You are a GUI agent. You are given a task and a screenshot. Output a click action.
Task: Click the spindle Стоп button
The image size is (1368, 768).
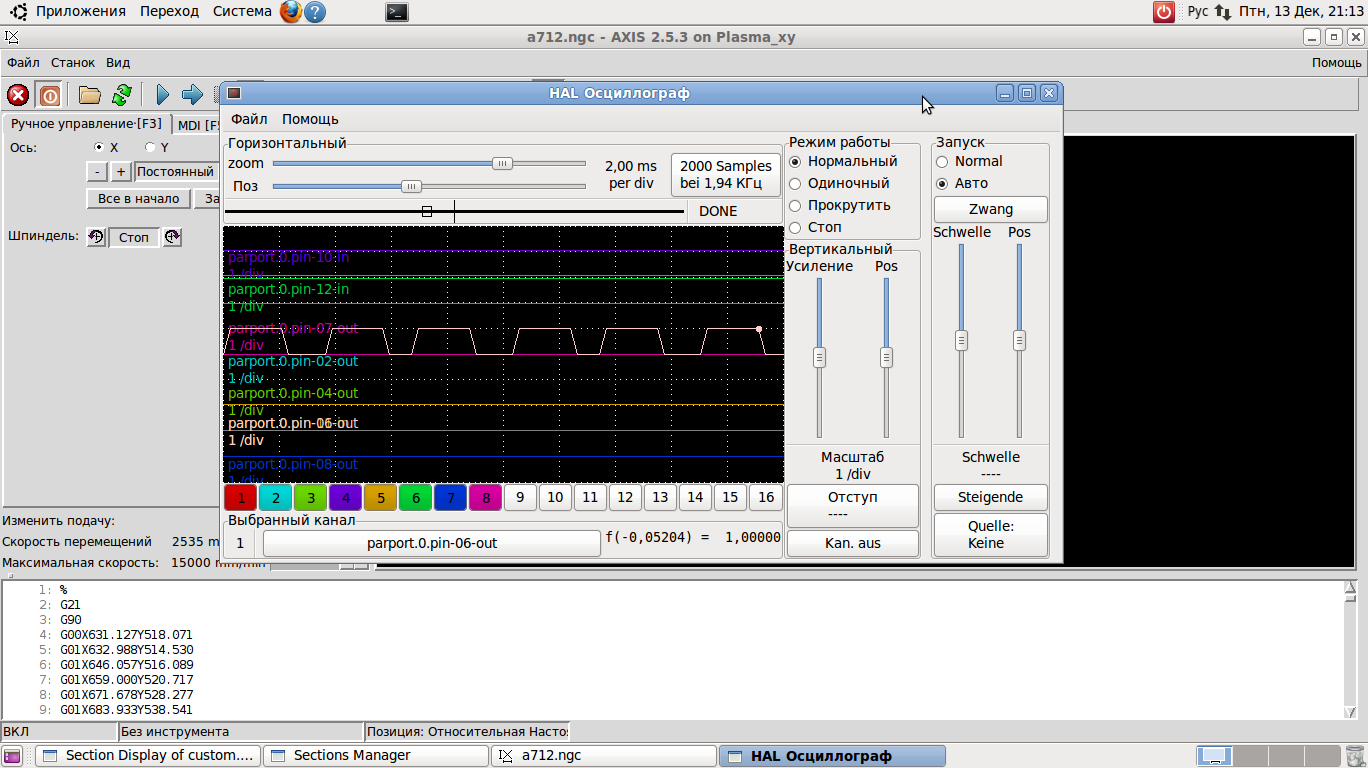point(134,237)
